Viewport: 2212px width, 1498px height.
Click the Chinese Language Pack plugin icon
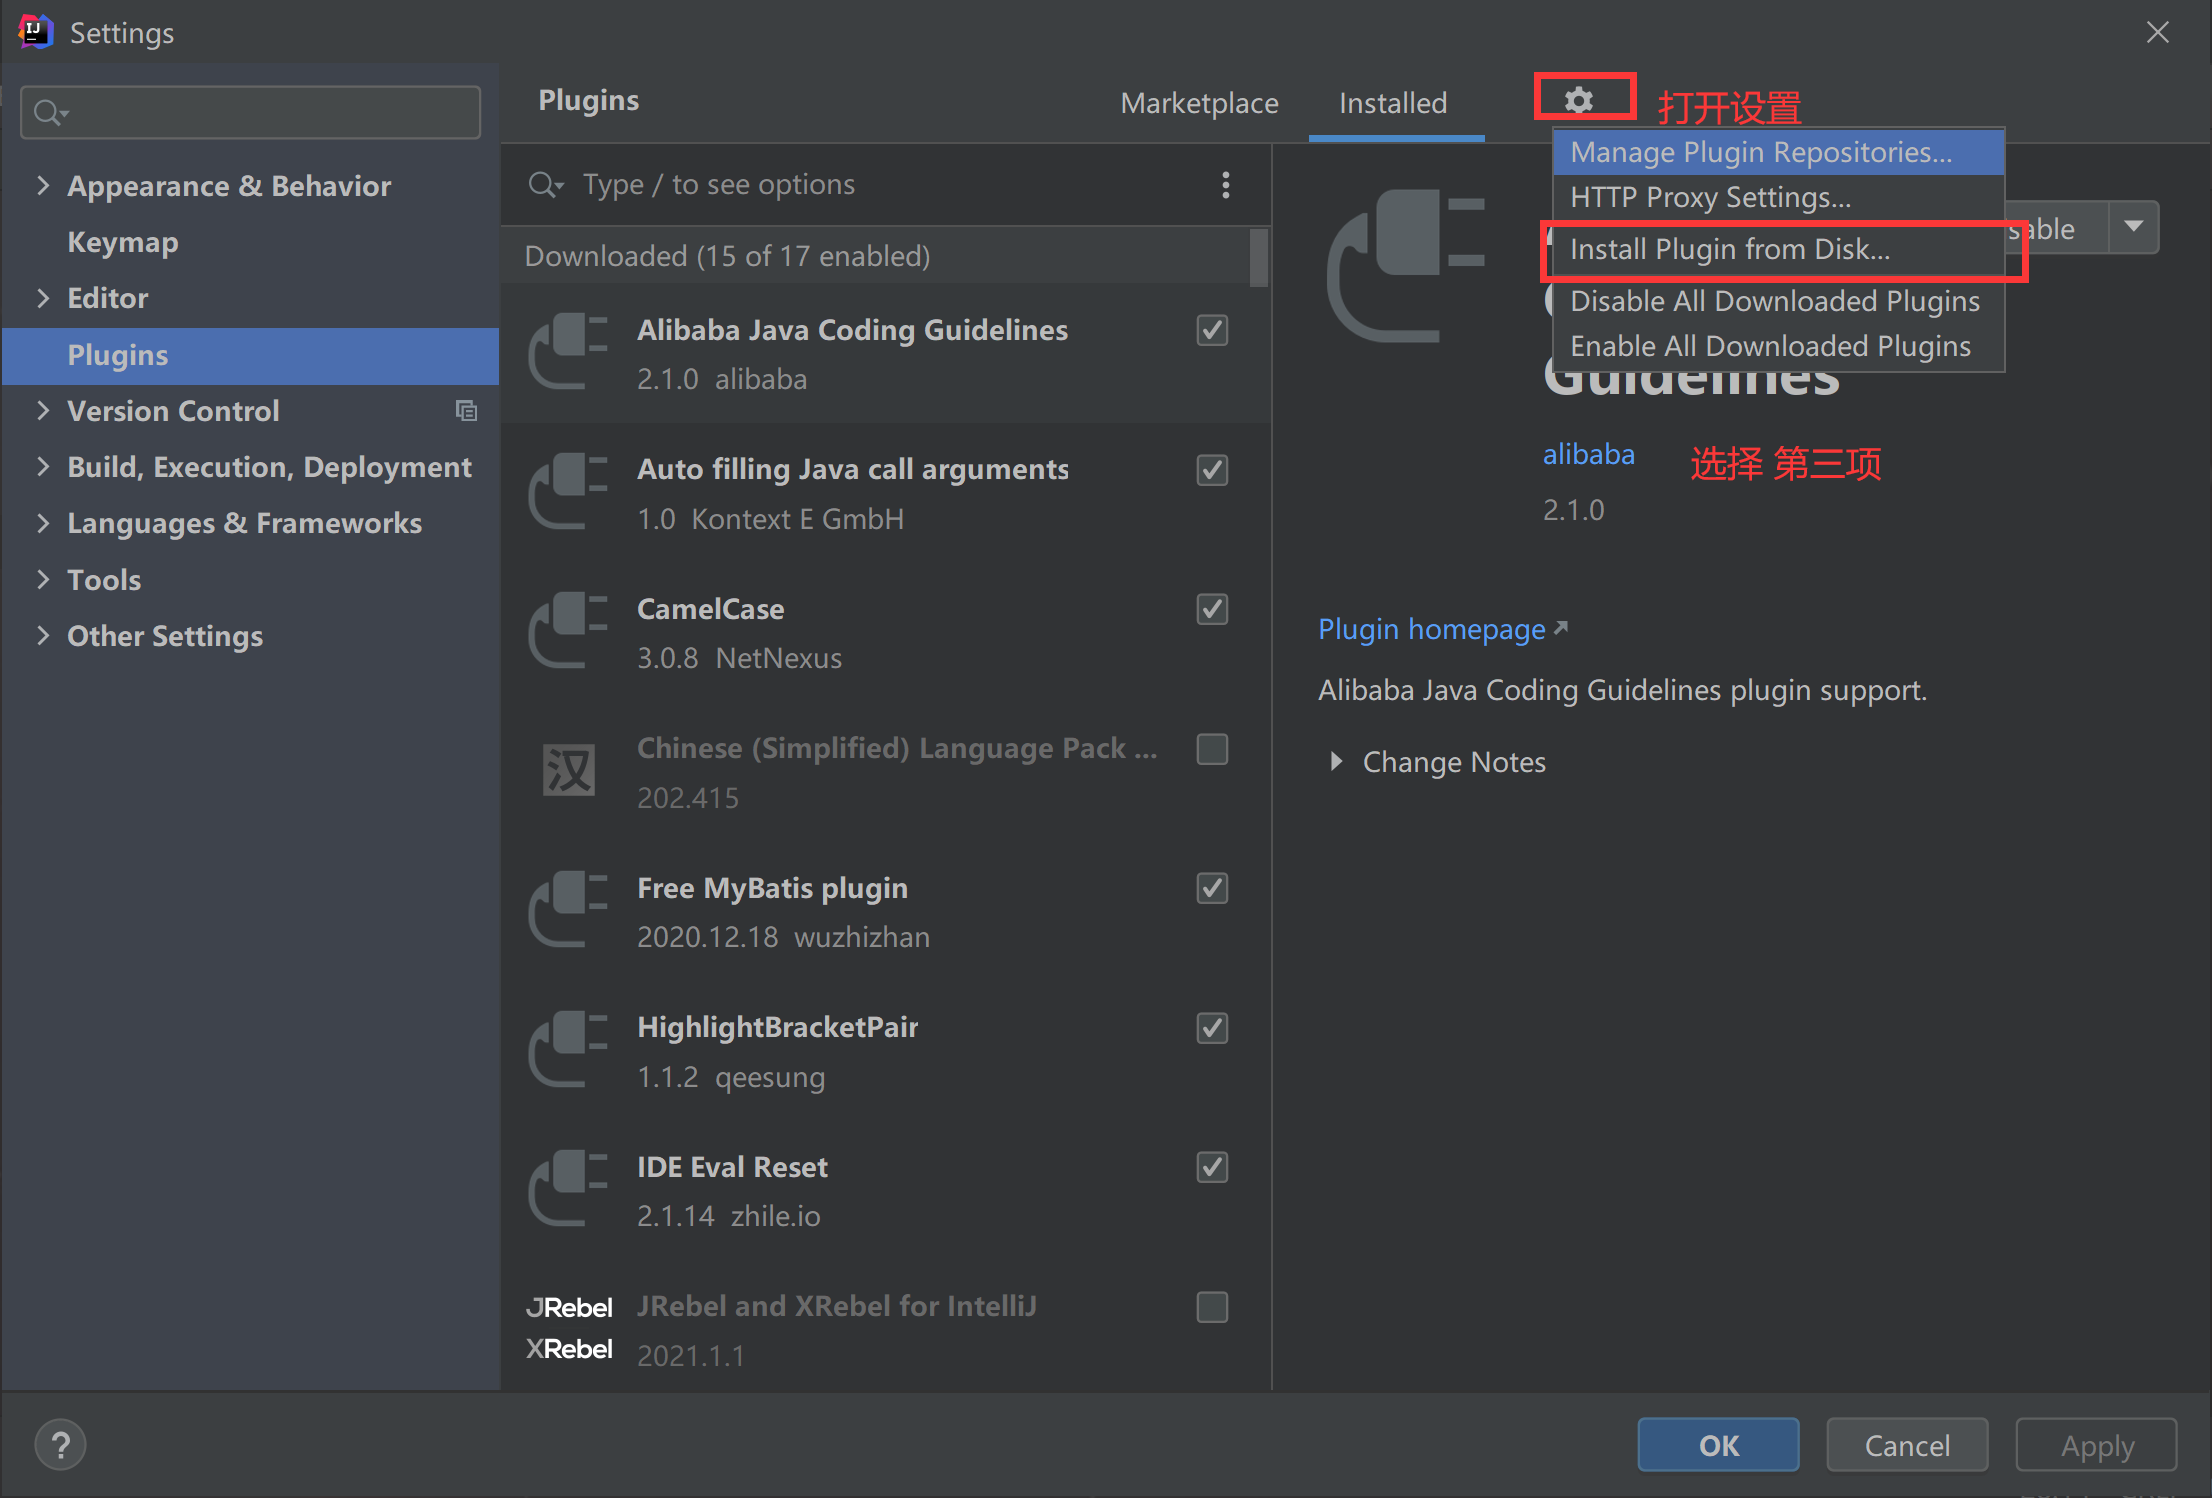[x=569, y=771]
